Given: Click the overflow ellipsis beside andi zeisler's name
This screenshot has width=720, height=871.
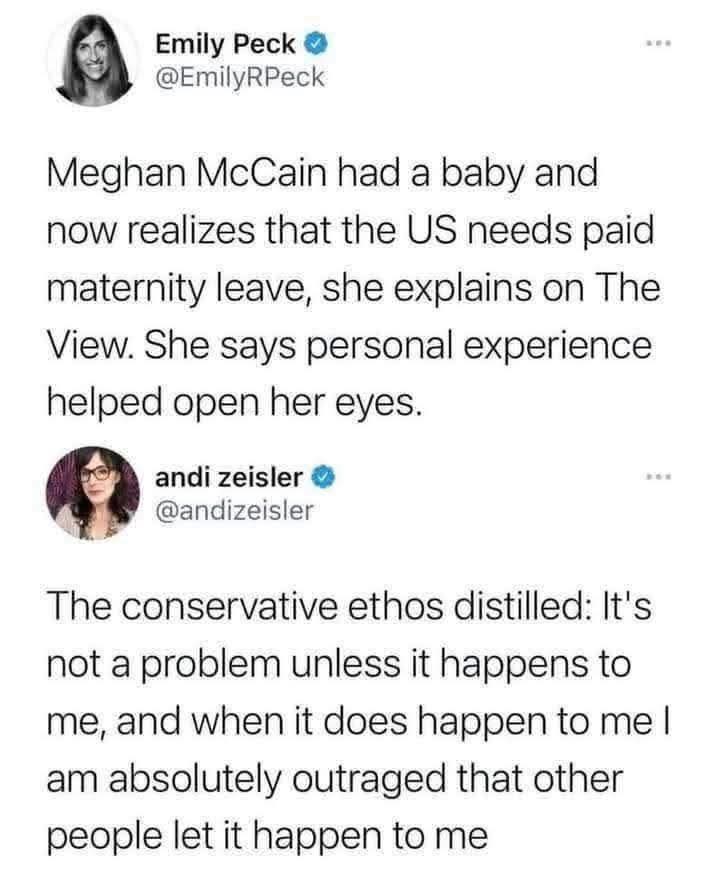Looking at the screenshot, I should [x=657, y=476].
